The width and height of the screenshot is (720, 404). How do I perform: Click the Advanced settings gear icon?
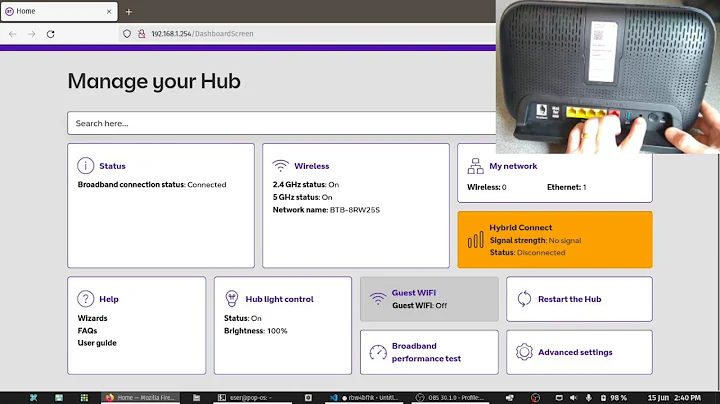point(524,352)
